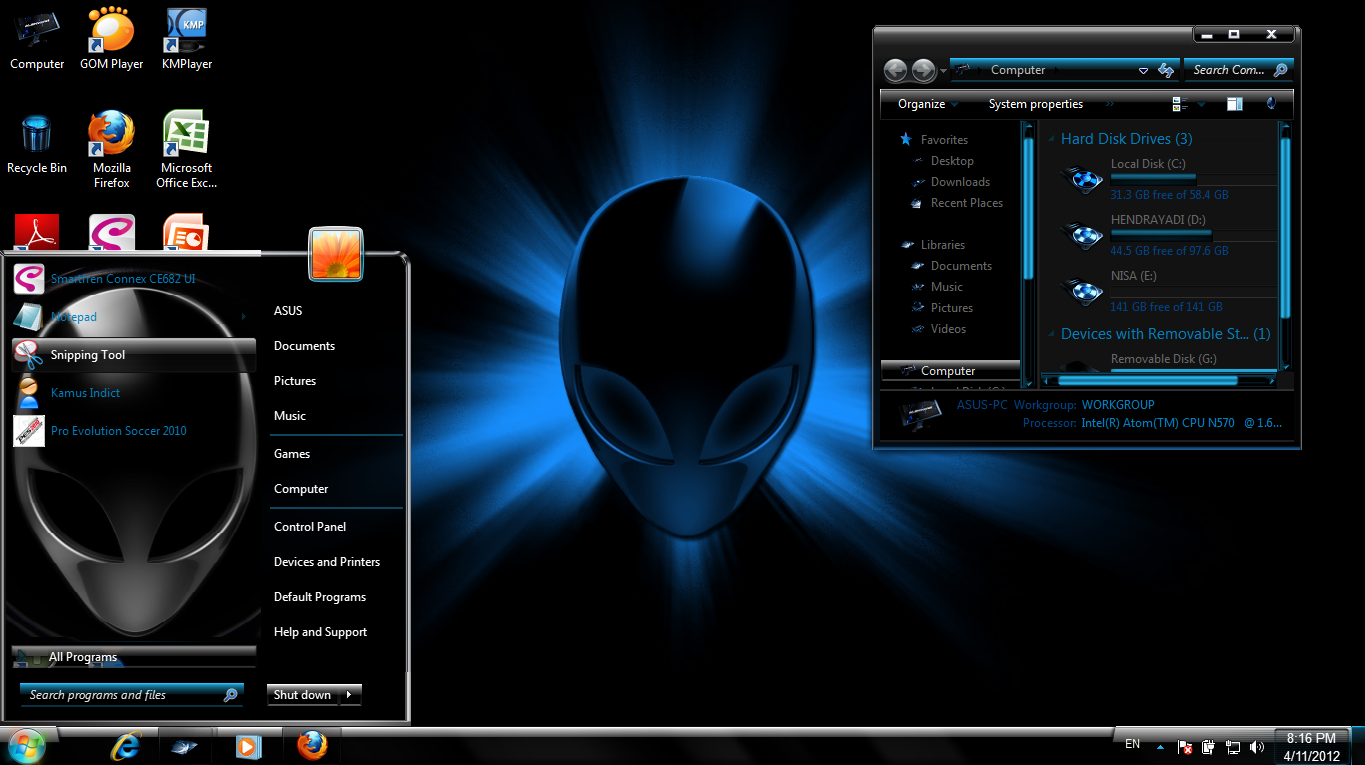Toggle the preview pane in Explorer
1365x765 pixels.
point(1235,104)
